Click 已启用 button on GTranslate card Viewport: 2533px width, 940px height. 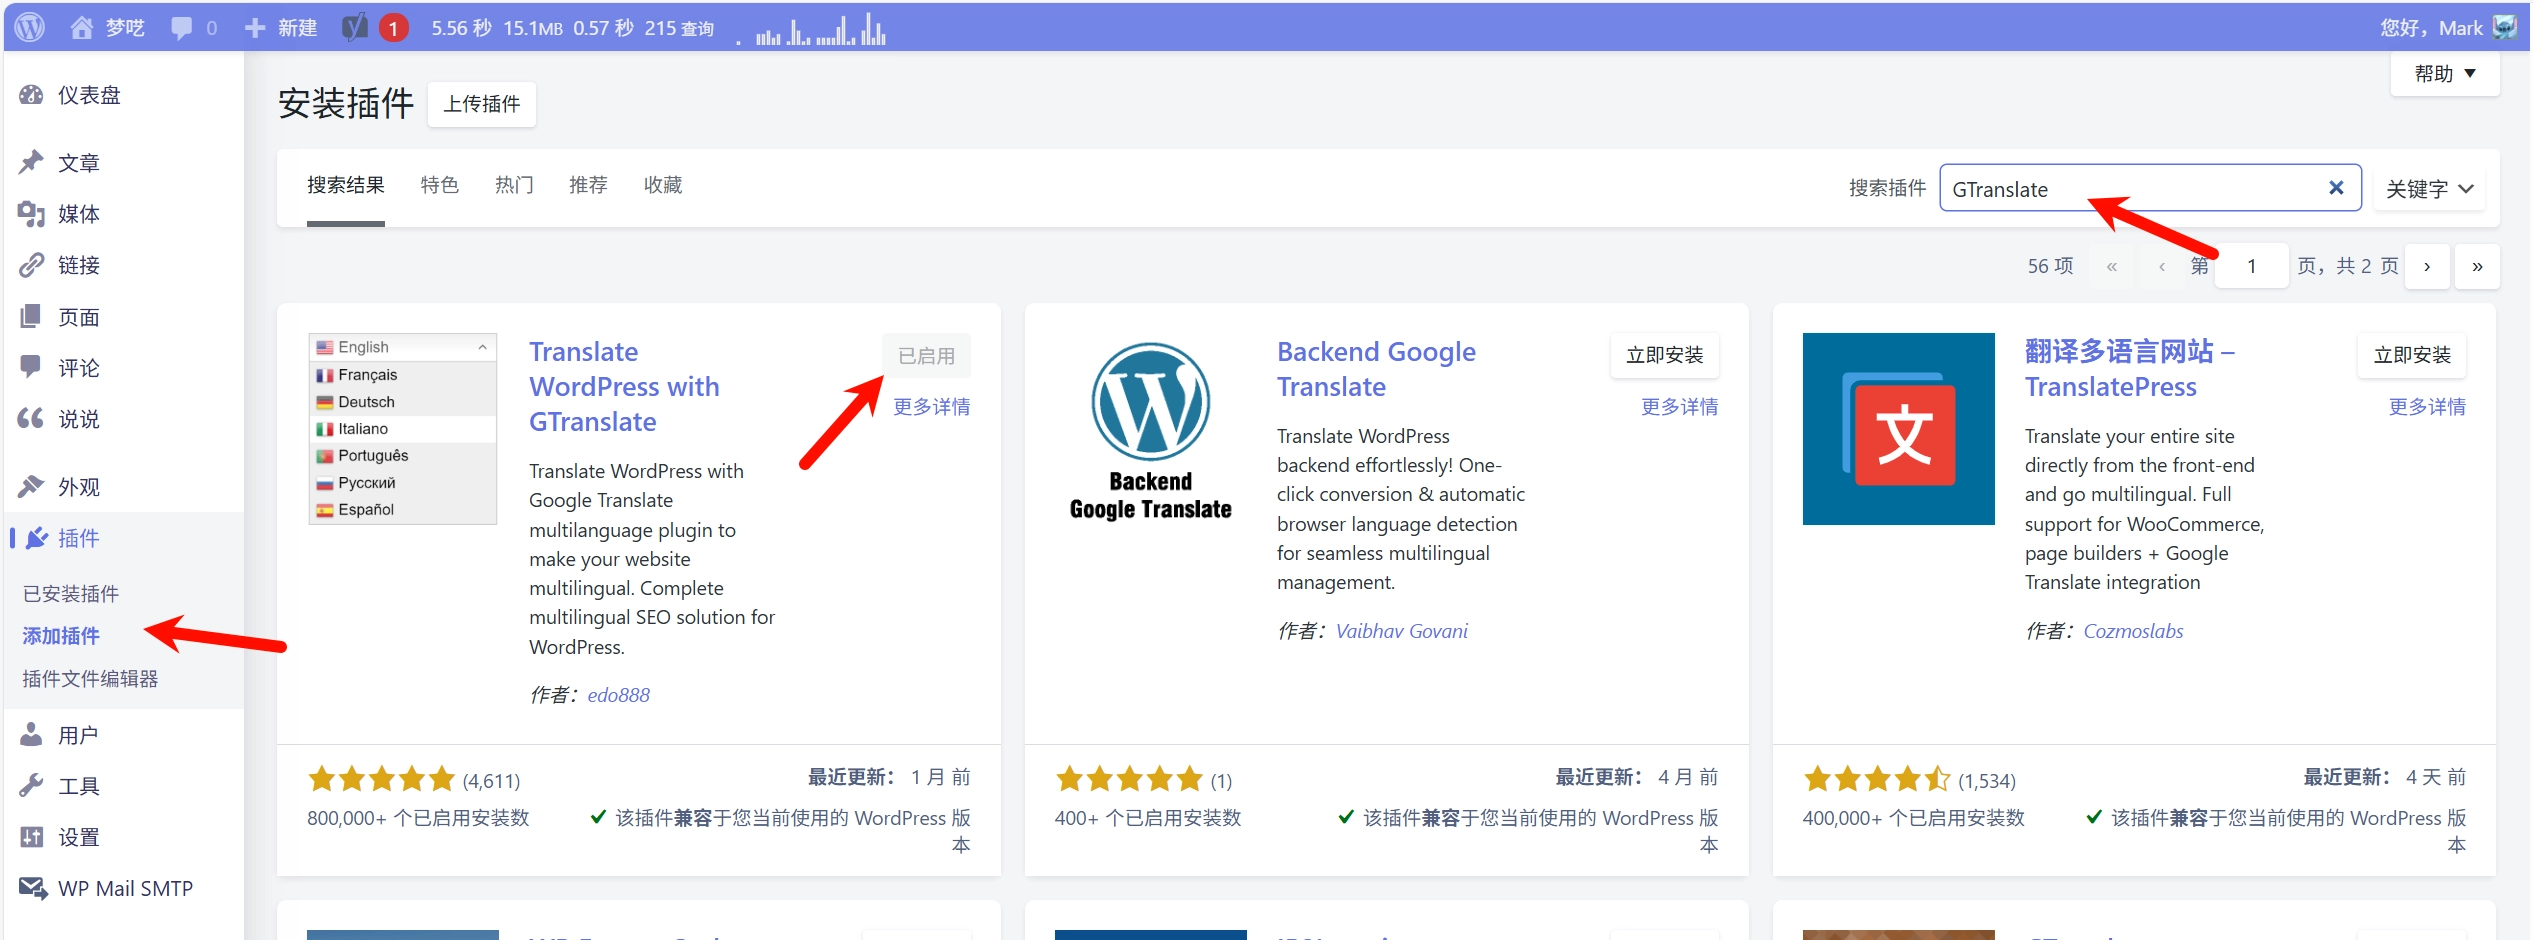tap(926, 355)
